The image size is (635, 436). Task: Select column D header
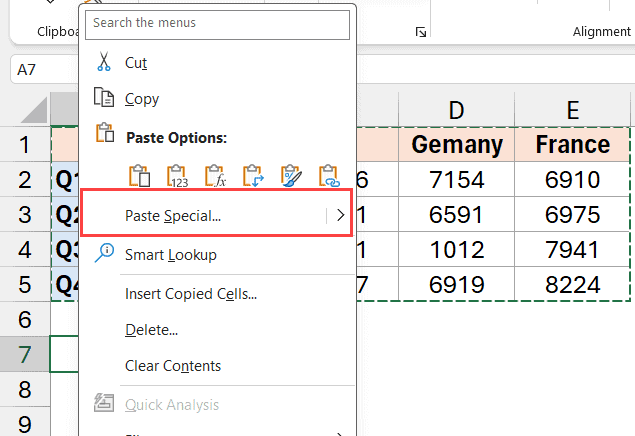pyautogui.click(x=456, y=110)
